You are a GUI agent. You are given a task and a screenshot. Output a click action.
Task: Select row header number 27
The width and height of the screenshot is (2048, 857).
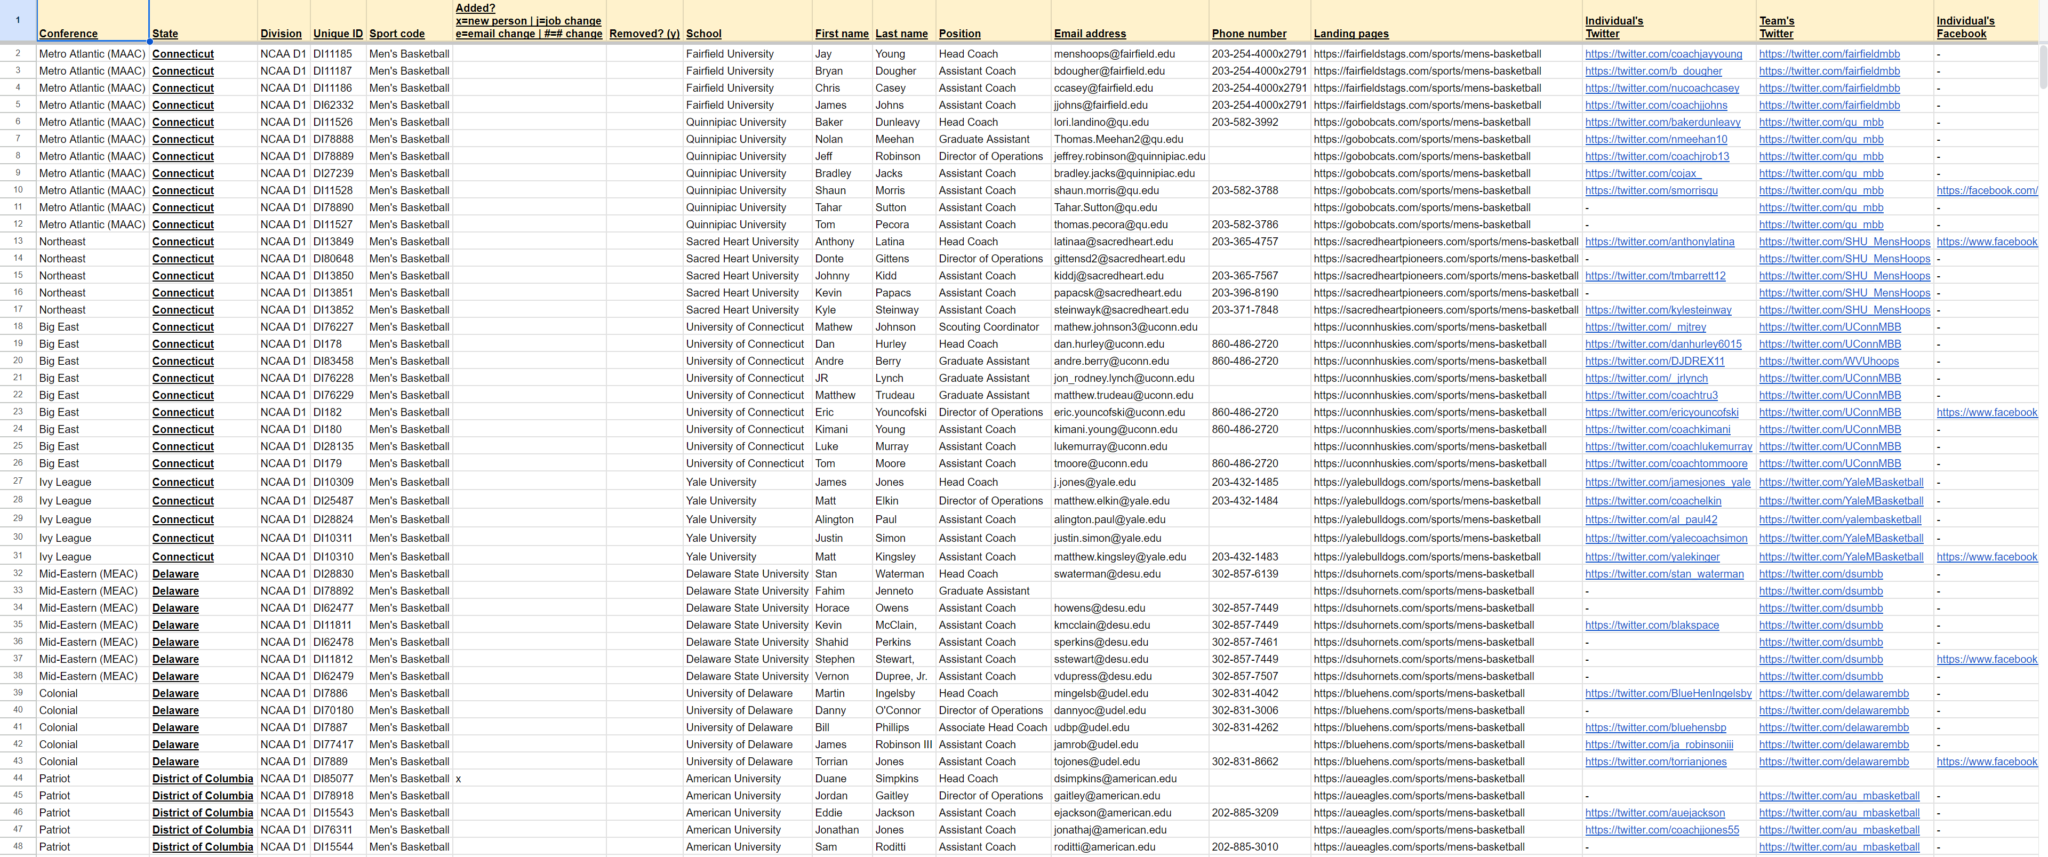click(x=18, y=482)
